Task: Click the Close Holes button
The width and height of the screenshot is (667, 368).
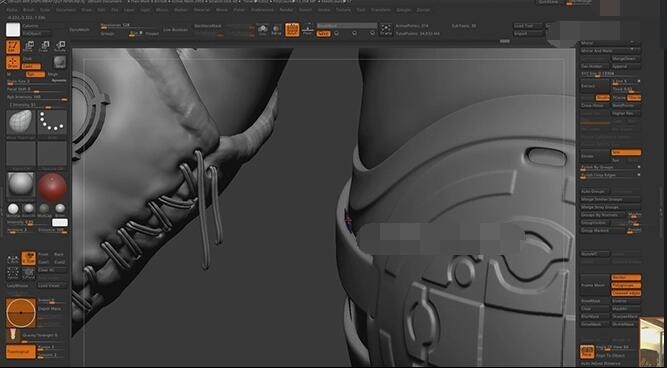Action: [x=595, y=106]
